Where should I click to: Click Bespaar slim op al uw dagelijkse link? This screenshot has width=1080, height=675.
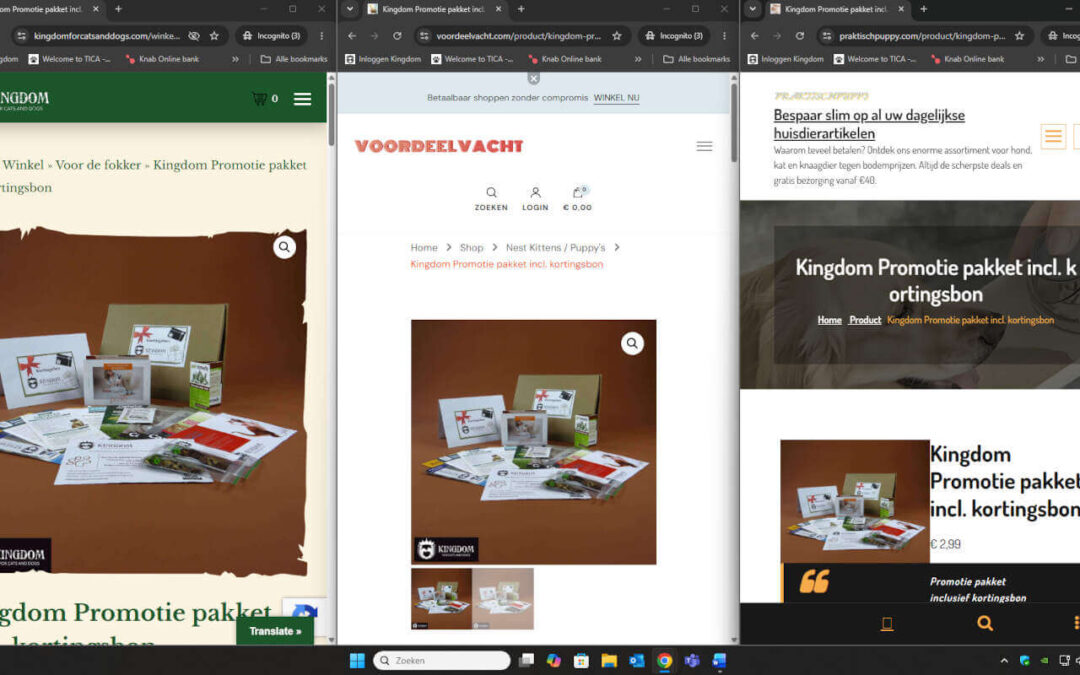(869, 124)
